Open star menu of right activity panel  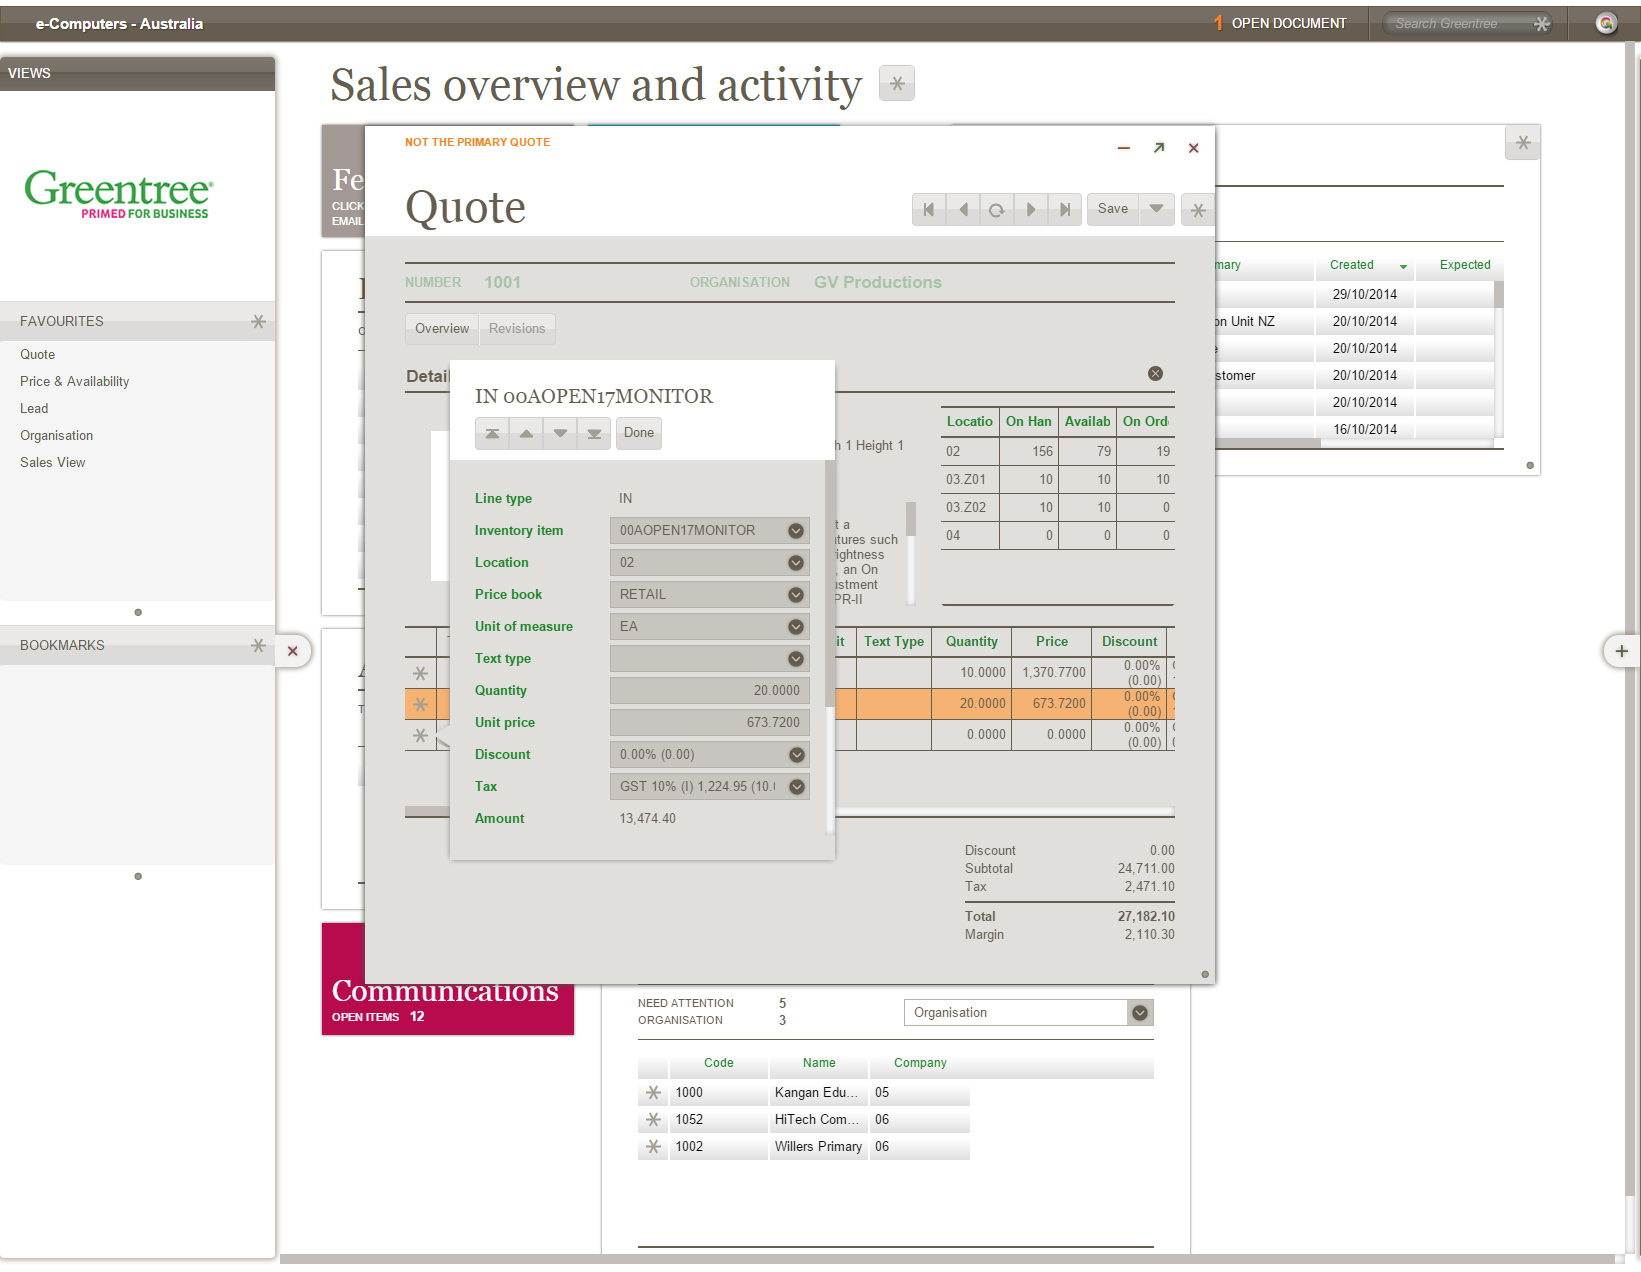coord(1523,142)
